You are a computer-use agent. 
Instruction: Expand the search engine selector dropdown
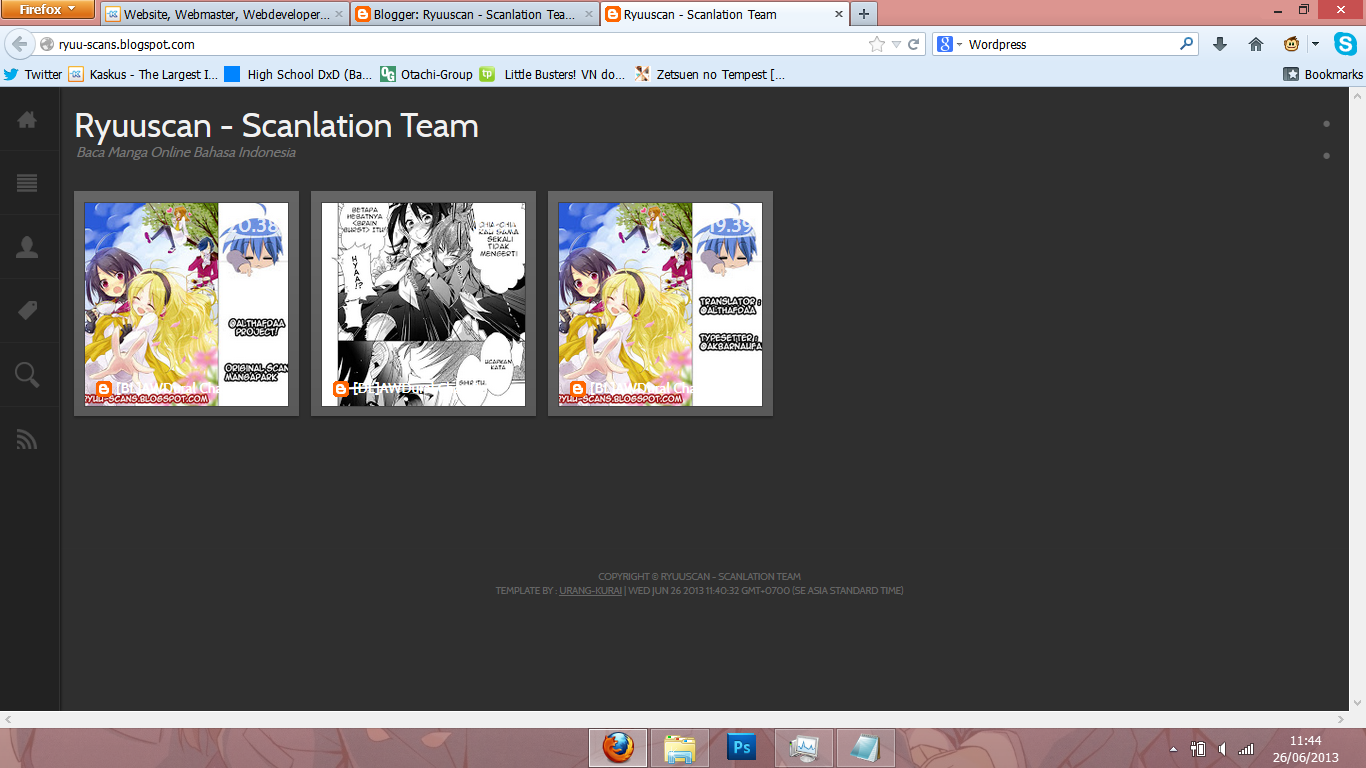(950, 44)
